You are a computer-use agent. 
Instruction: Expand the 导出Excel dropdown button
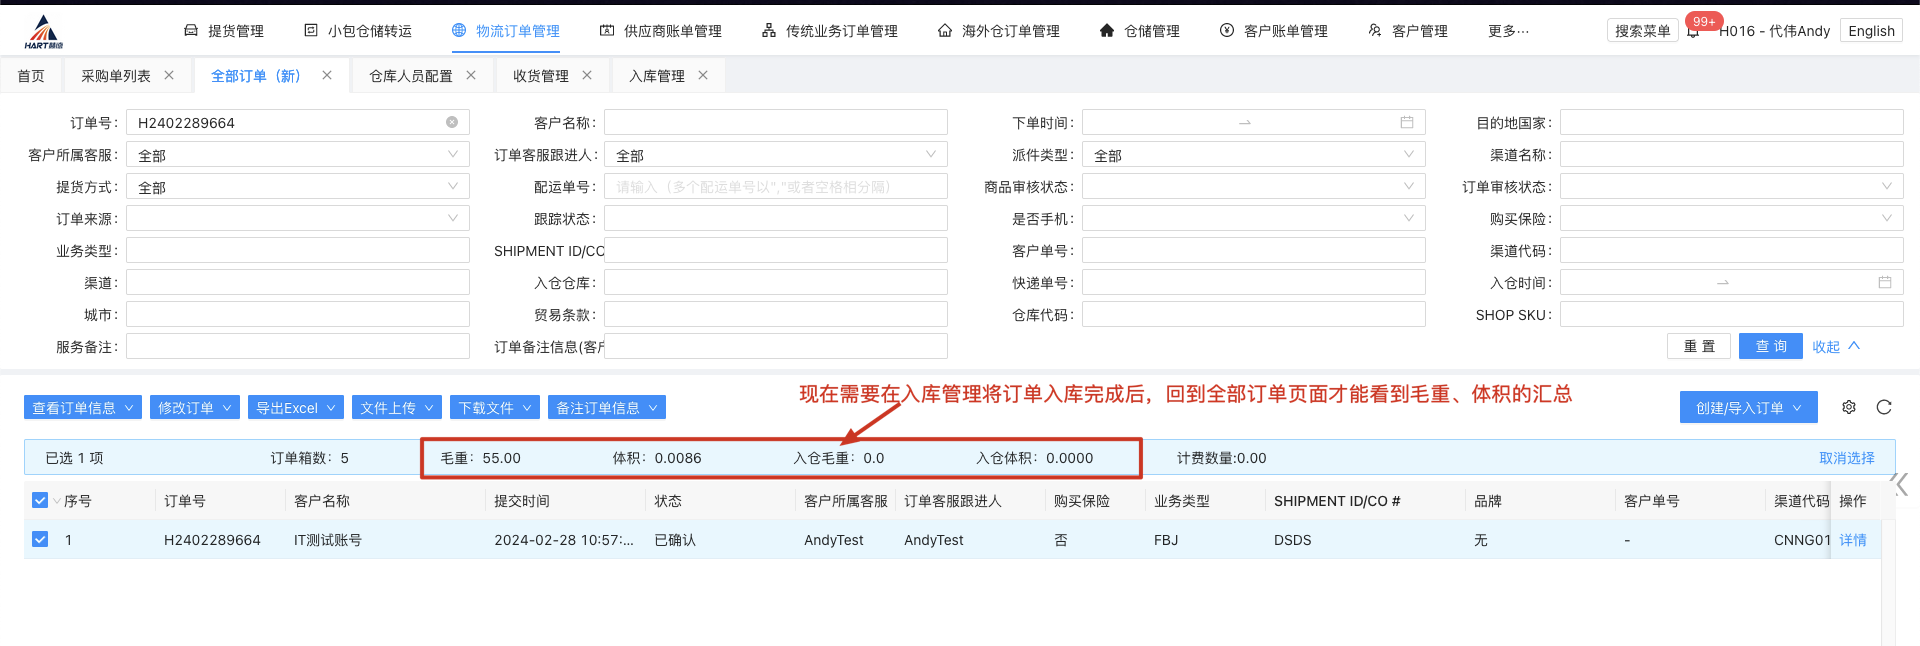(x=296, y=407)
